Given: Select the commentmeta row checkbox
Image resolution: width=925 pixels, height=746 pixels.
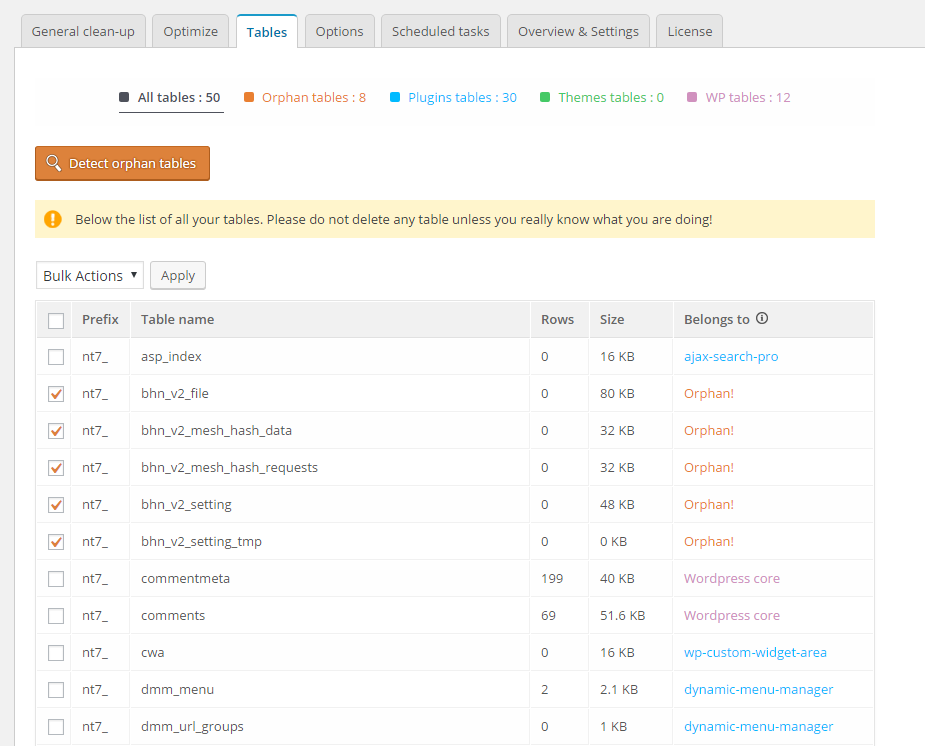Looking at the screenshot, I should pos(56,579).
